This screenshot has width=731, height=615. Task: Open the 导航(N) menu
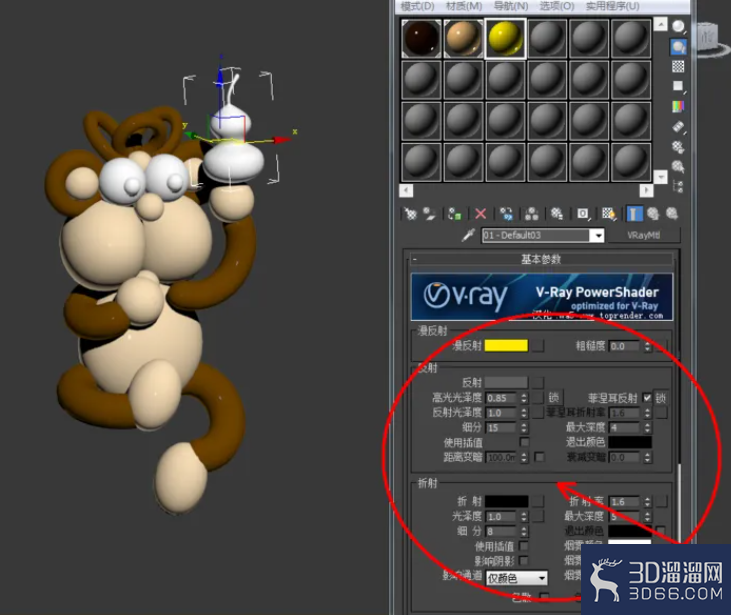coord(511,6)
